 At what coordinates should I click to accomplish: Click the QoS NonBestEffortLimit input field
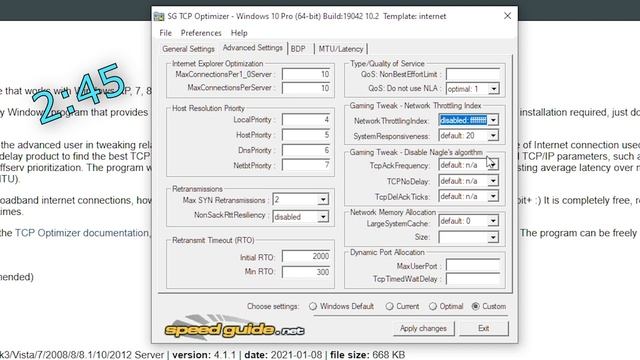[473, 74]
